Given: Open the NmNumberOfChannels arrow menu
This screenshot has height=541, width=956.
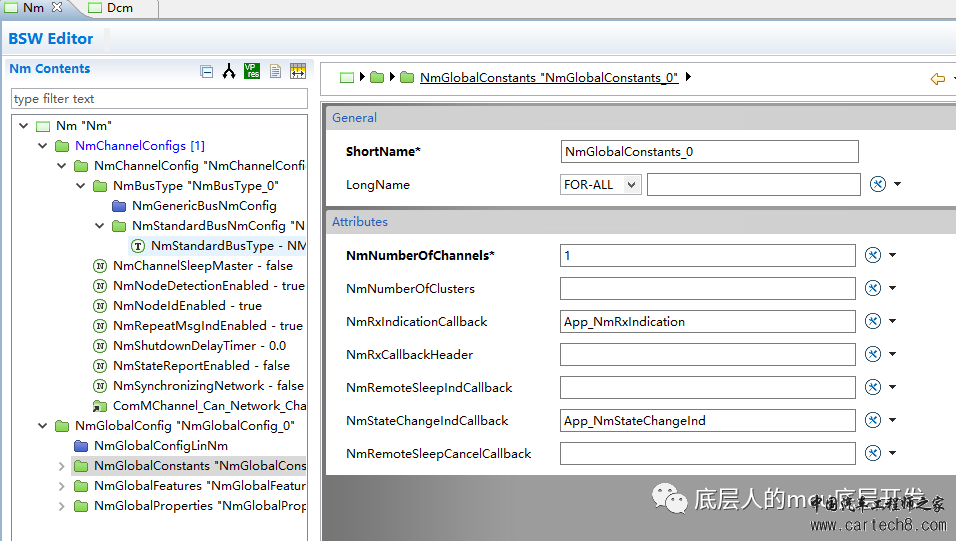Looking at the screenshot, I should [x=893, y=255].
